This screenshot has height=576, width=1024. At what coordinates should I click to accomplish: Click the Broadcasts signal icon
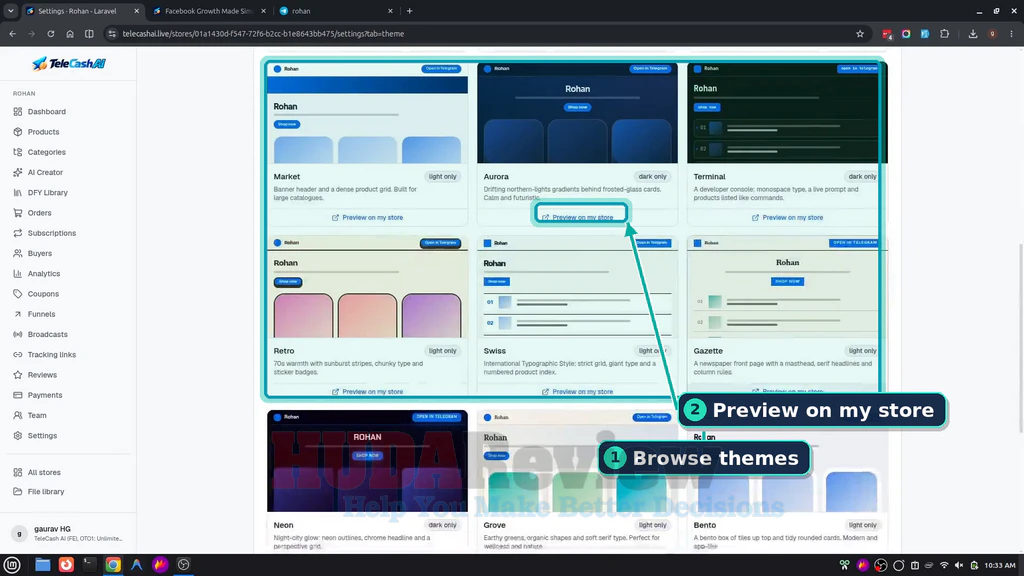point(18,334)
